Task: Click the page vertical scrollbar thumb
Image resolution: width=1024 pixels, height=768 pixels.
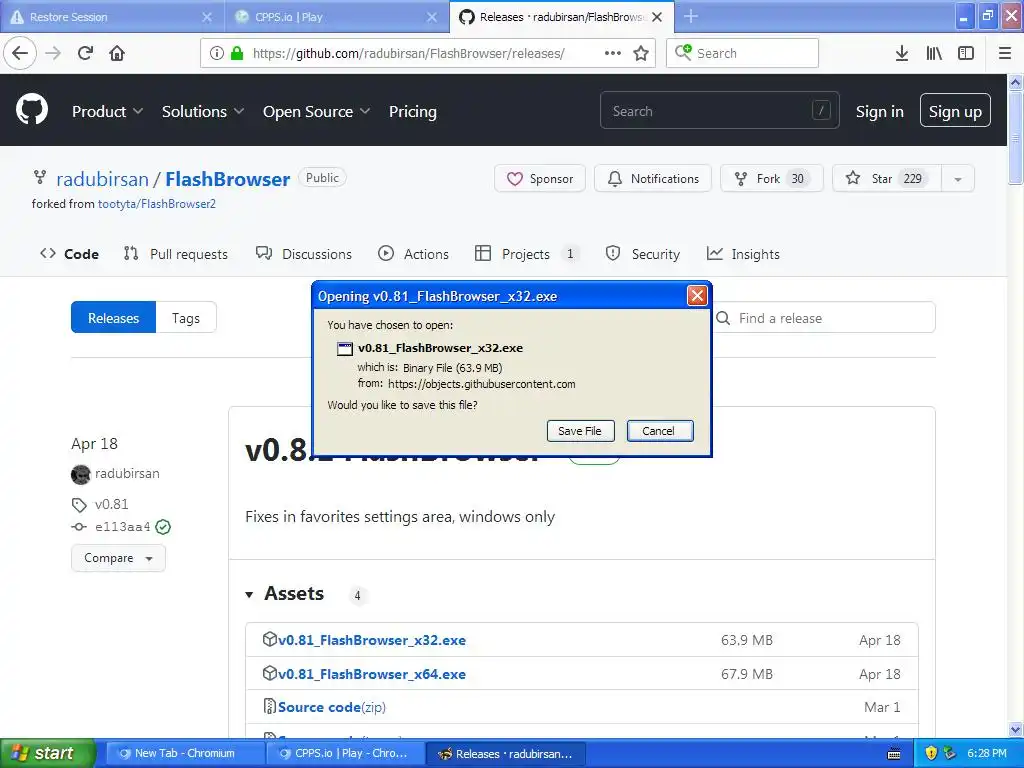Action: coord(1016,138)
